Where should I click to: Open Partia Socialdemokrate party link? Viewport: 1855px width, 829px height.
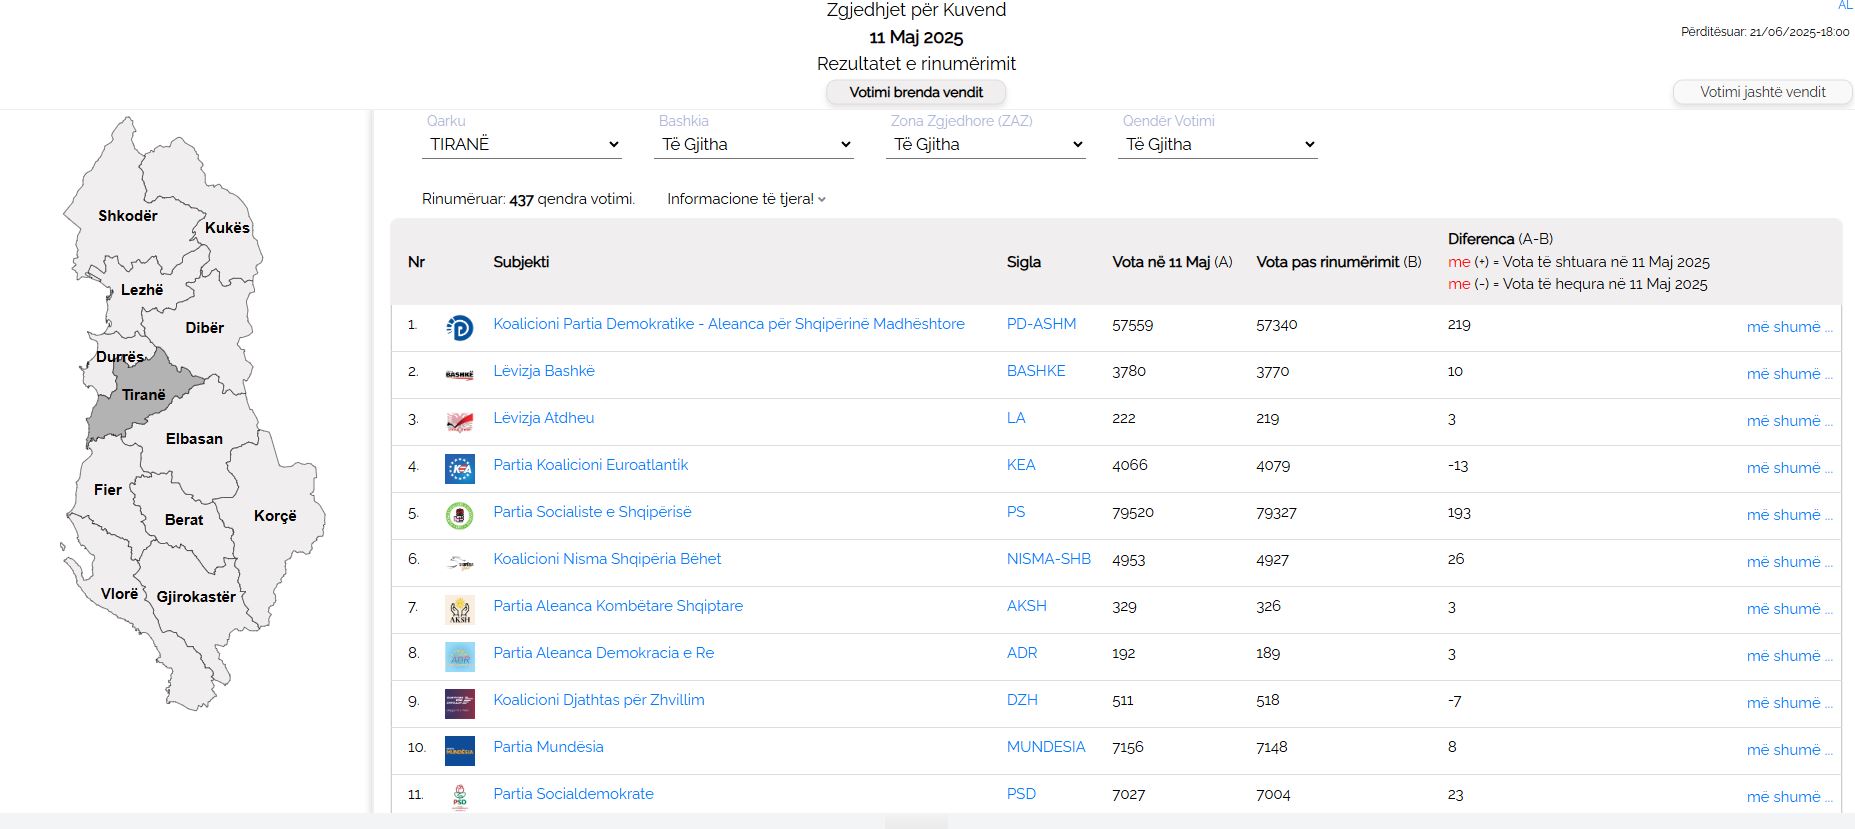click(573, 794)
